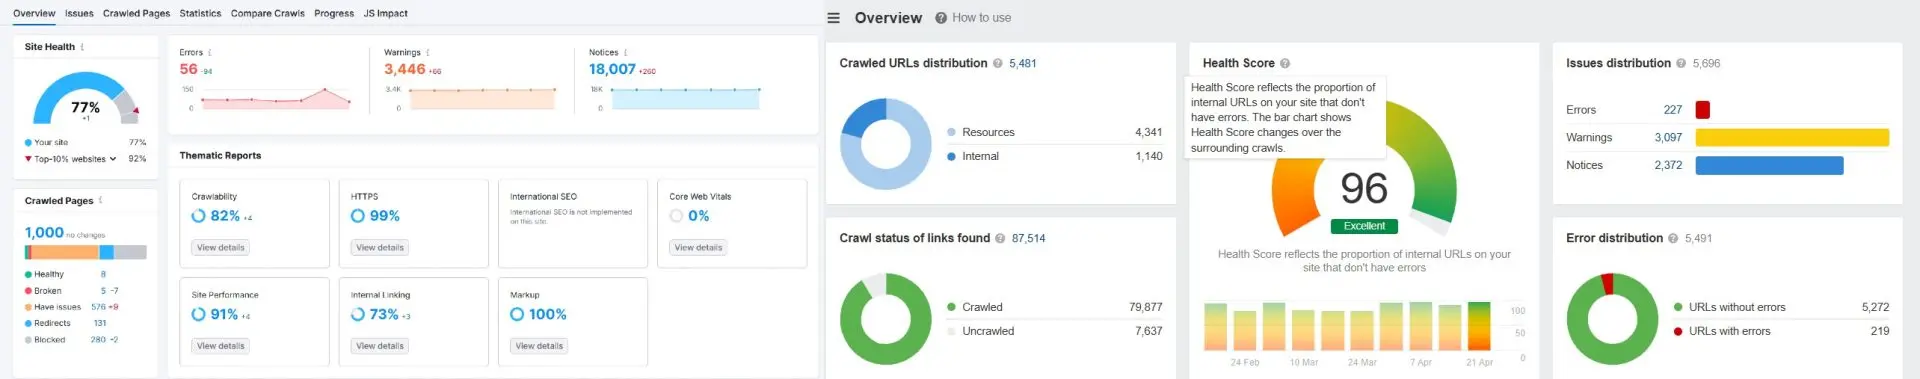Click the Broken pages count 5
The image size is (1920, 379).
103,291
